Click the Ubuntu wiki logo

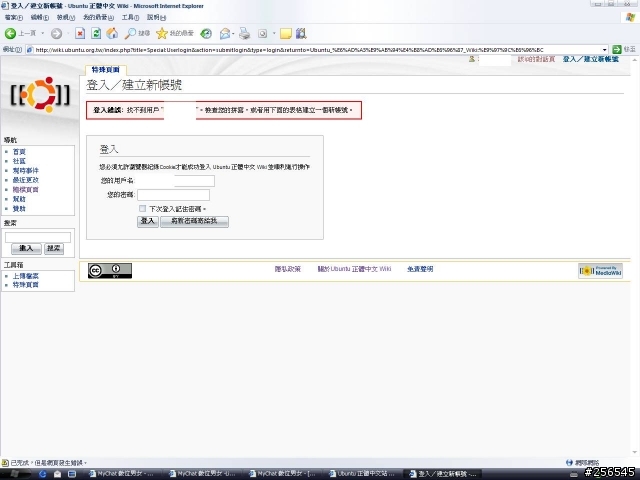pos(40,95)
